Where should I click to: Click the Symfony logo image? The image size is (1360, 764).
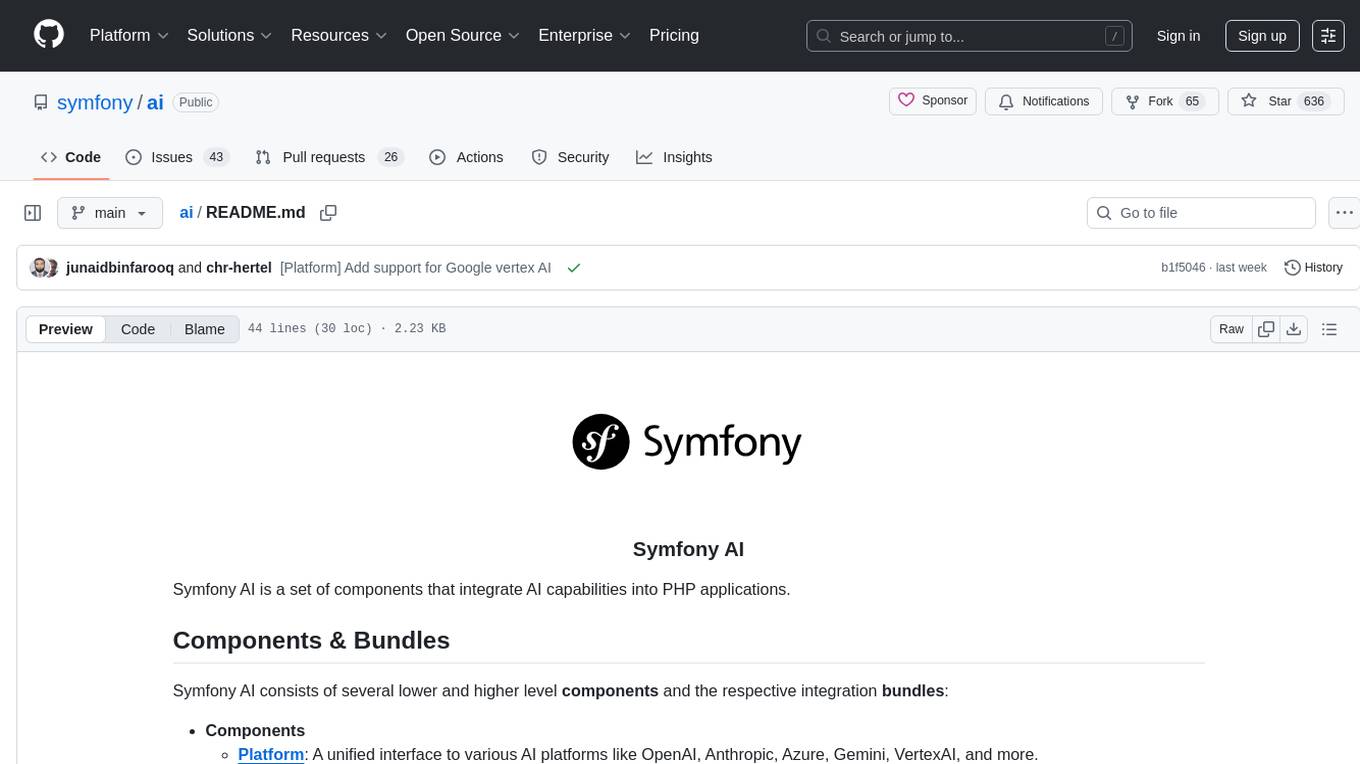click(x=687, y=442)
